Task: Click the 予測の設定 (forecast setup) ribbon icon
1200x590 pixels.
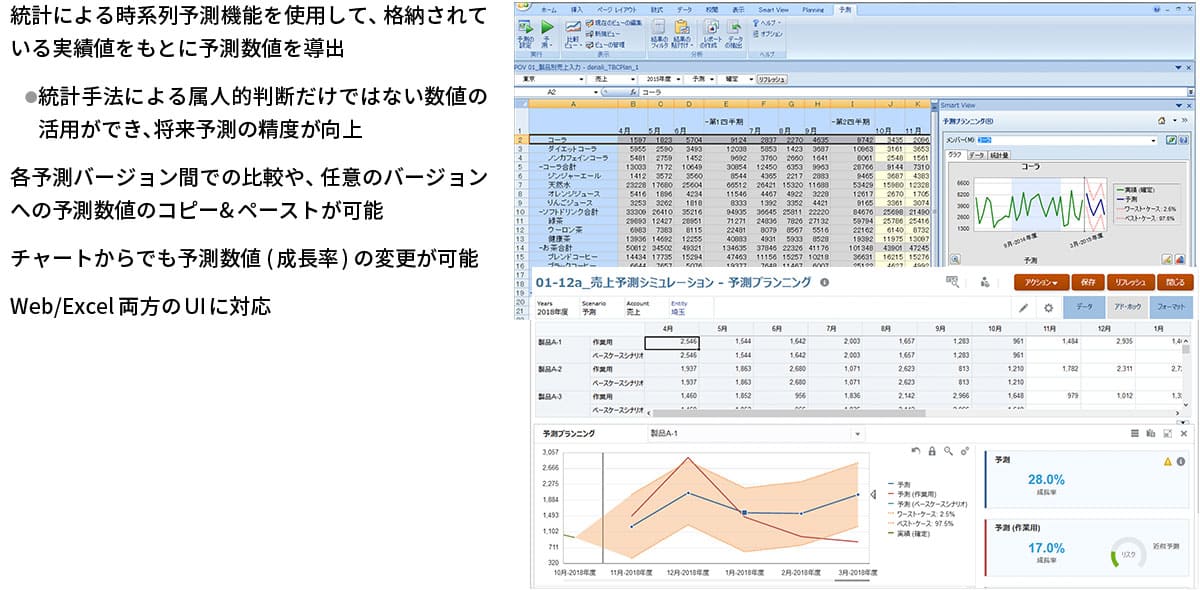Action: [524, 33]
